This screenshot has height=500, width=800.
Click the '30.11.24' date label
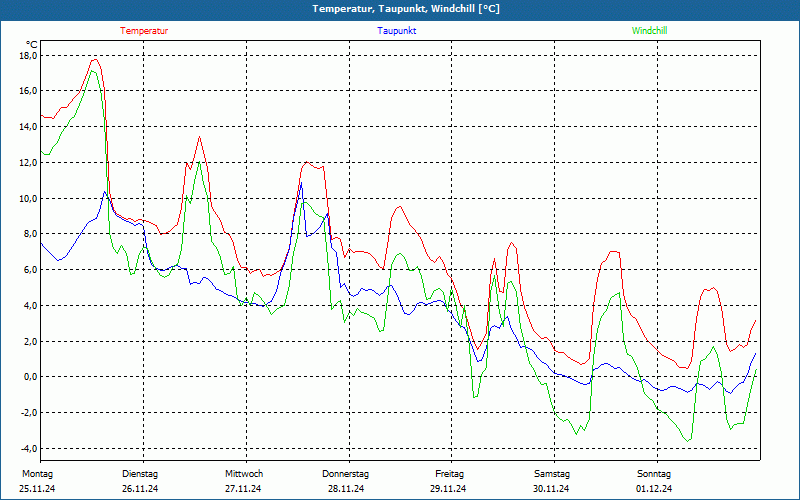tap(551, 489)
